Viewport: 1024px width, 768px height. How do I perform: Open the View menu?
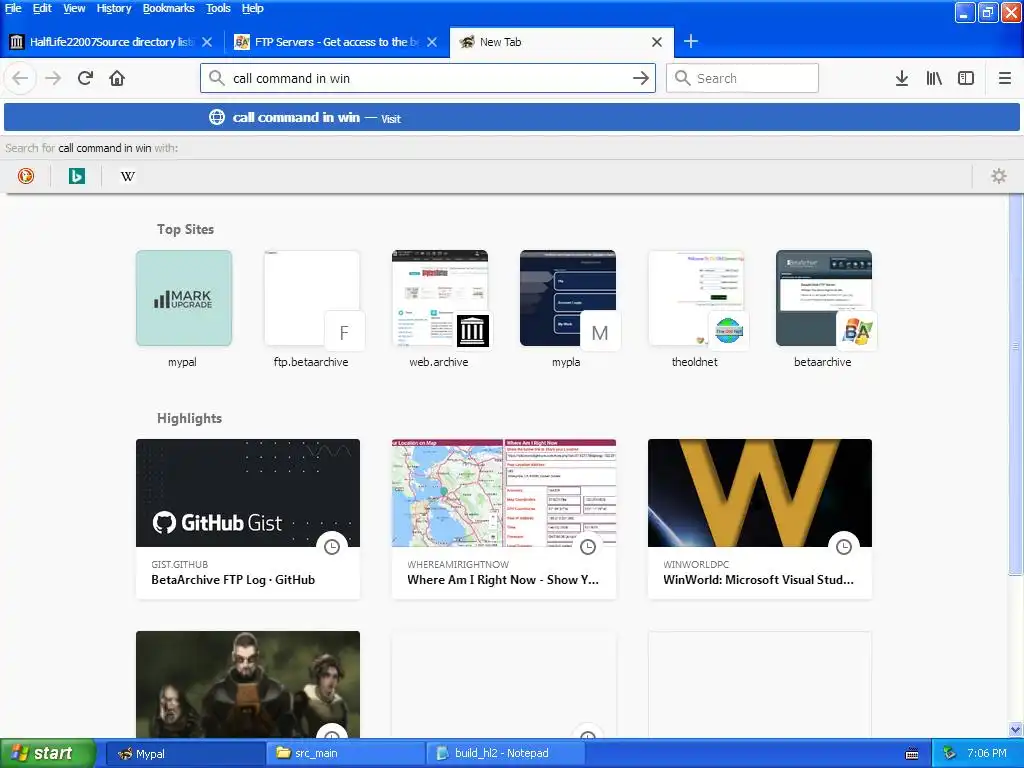(74, 8)
